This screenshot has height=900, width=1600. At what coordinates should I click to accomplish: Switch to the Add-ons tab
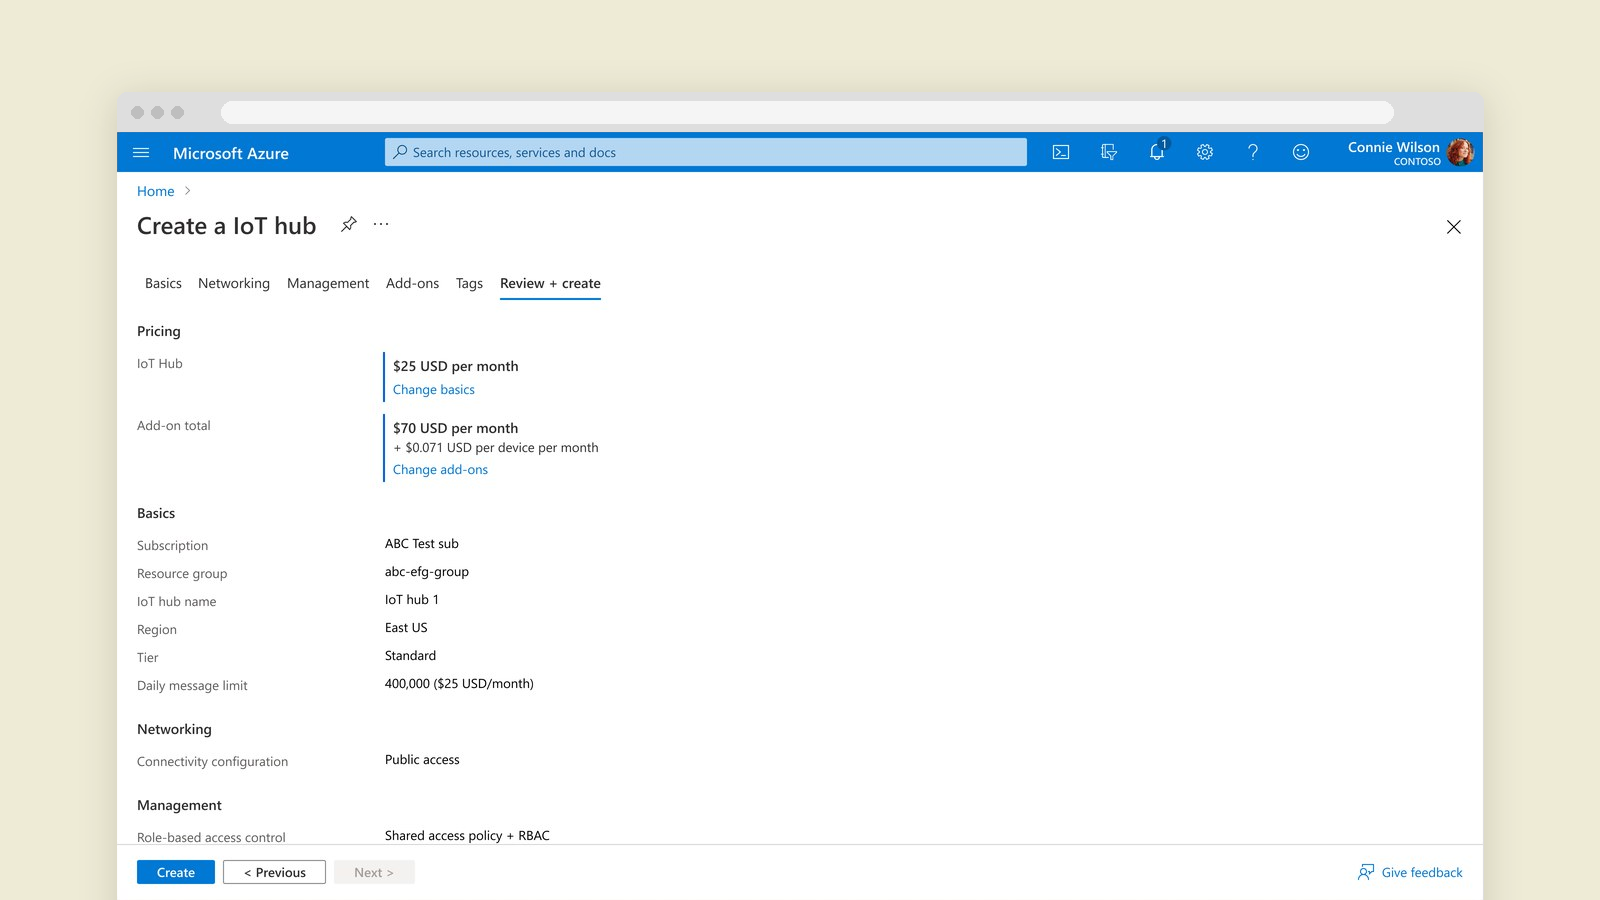click(412, 283)
